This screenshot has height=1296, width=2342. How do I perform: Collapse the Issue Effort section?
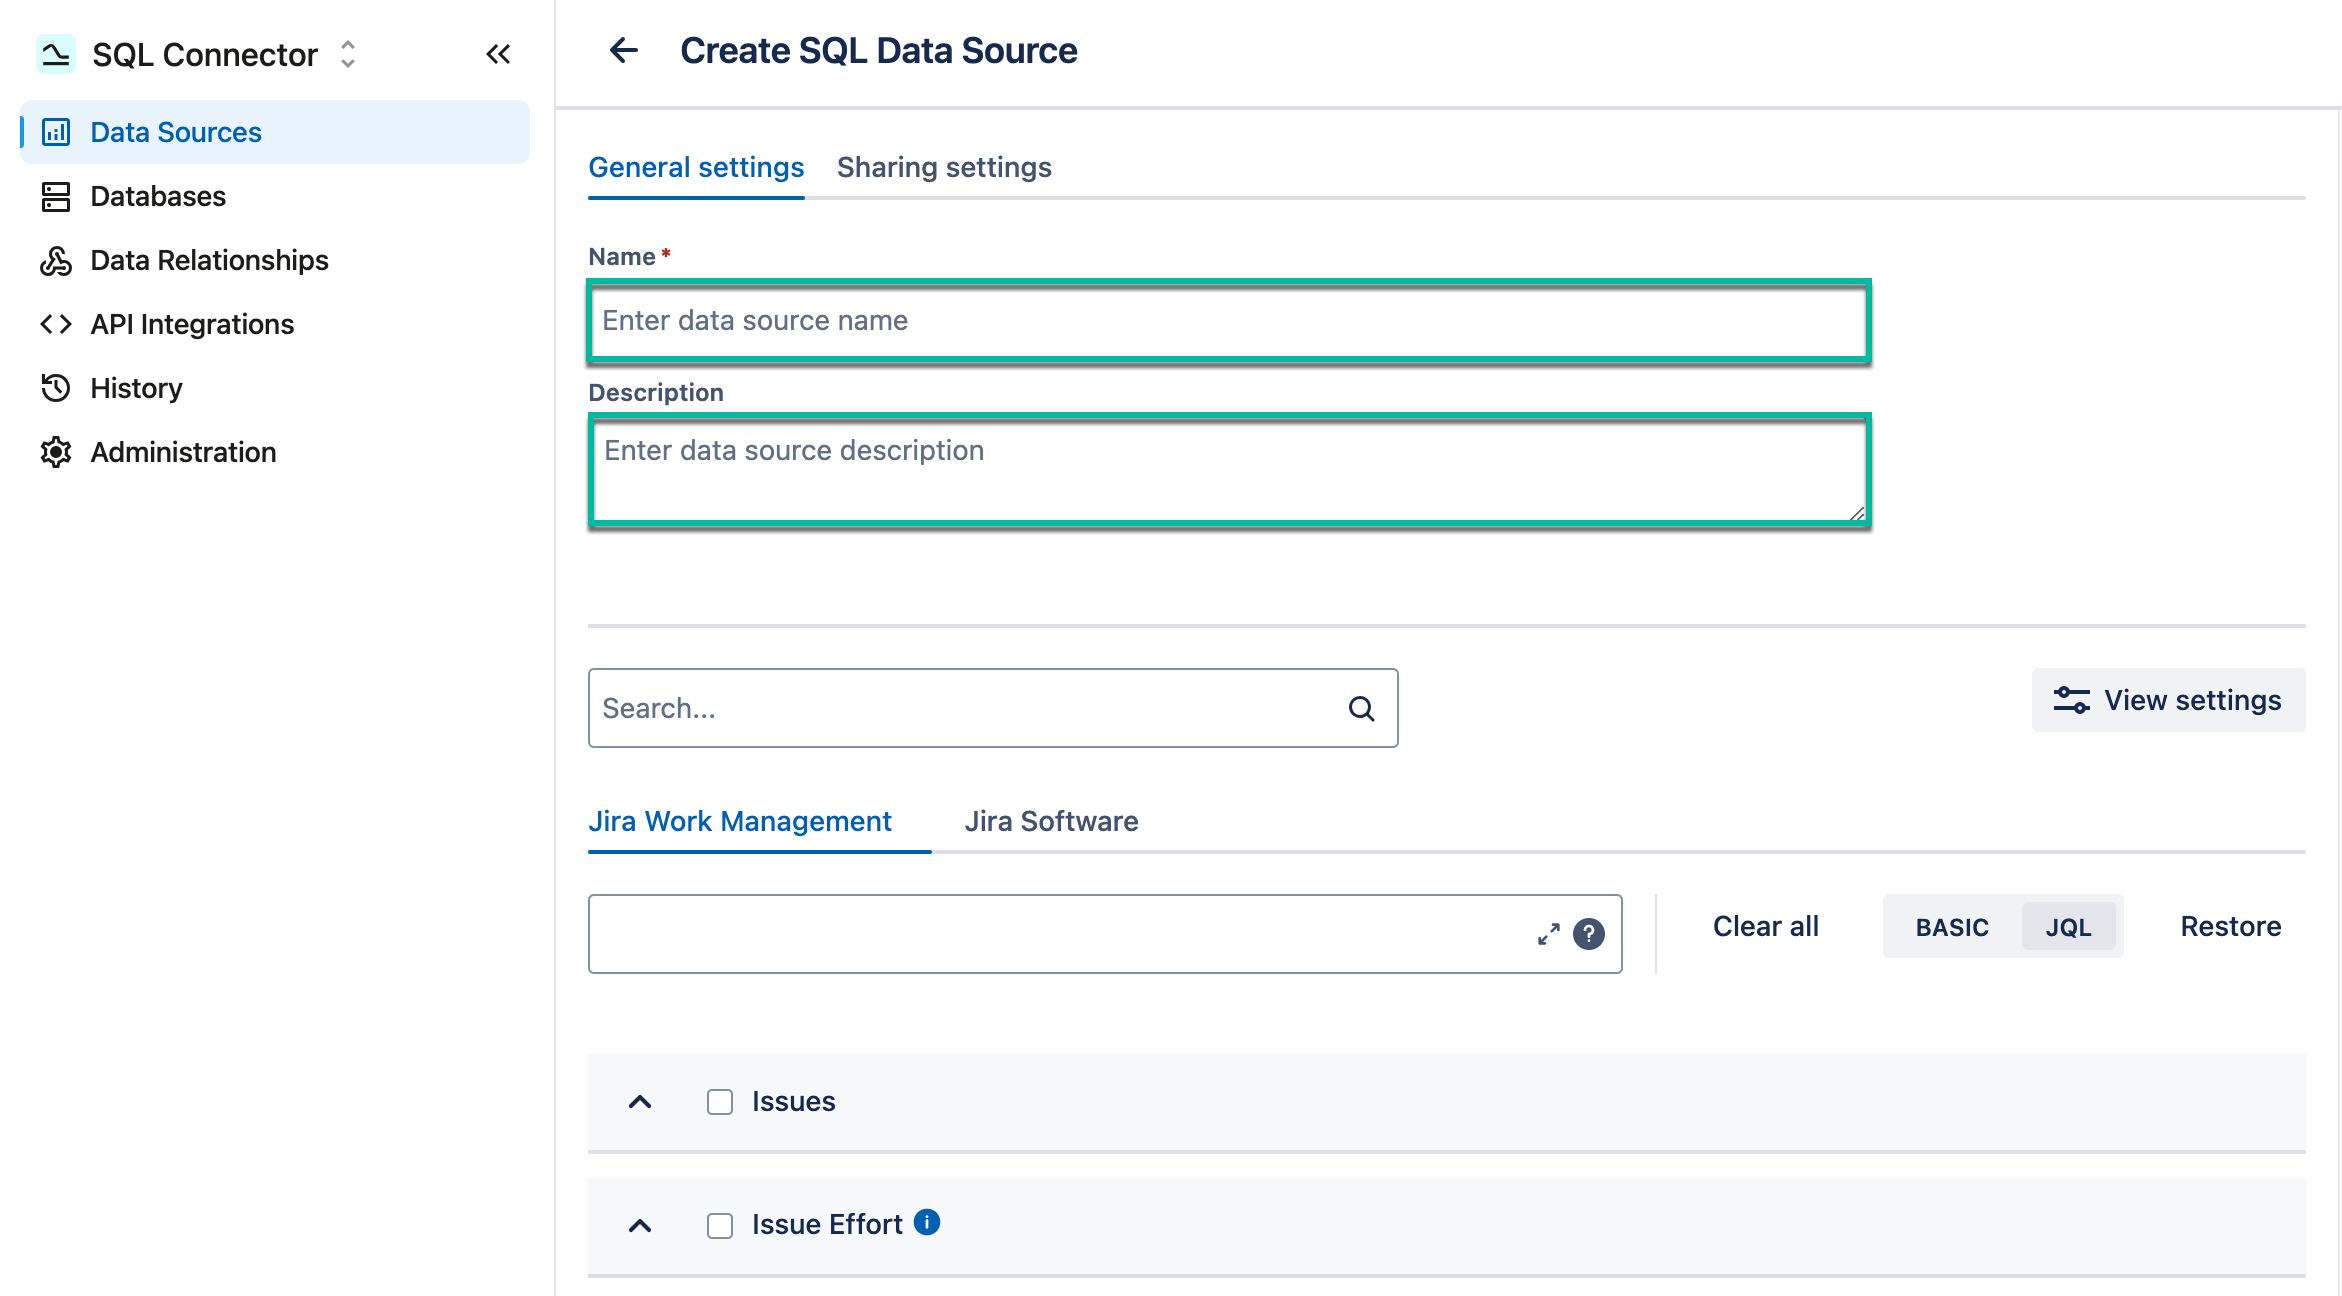click(640, 1226)
